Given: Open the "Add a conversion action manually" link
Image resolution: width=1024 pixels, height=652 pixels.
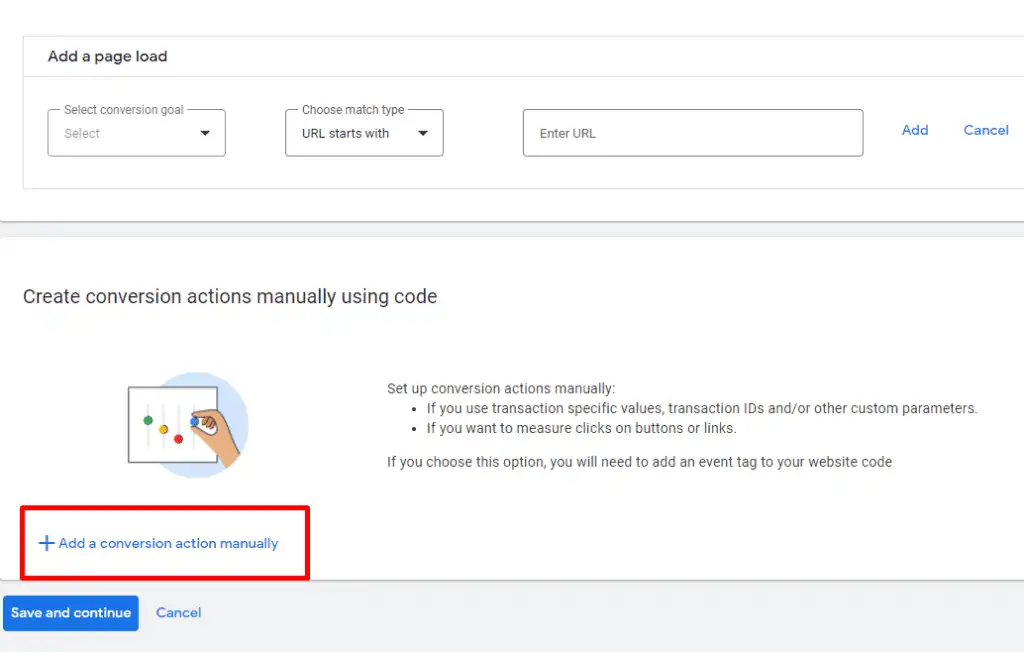Looking at the screenshot, I should pos(168,543).
